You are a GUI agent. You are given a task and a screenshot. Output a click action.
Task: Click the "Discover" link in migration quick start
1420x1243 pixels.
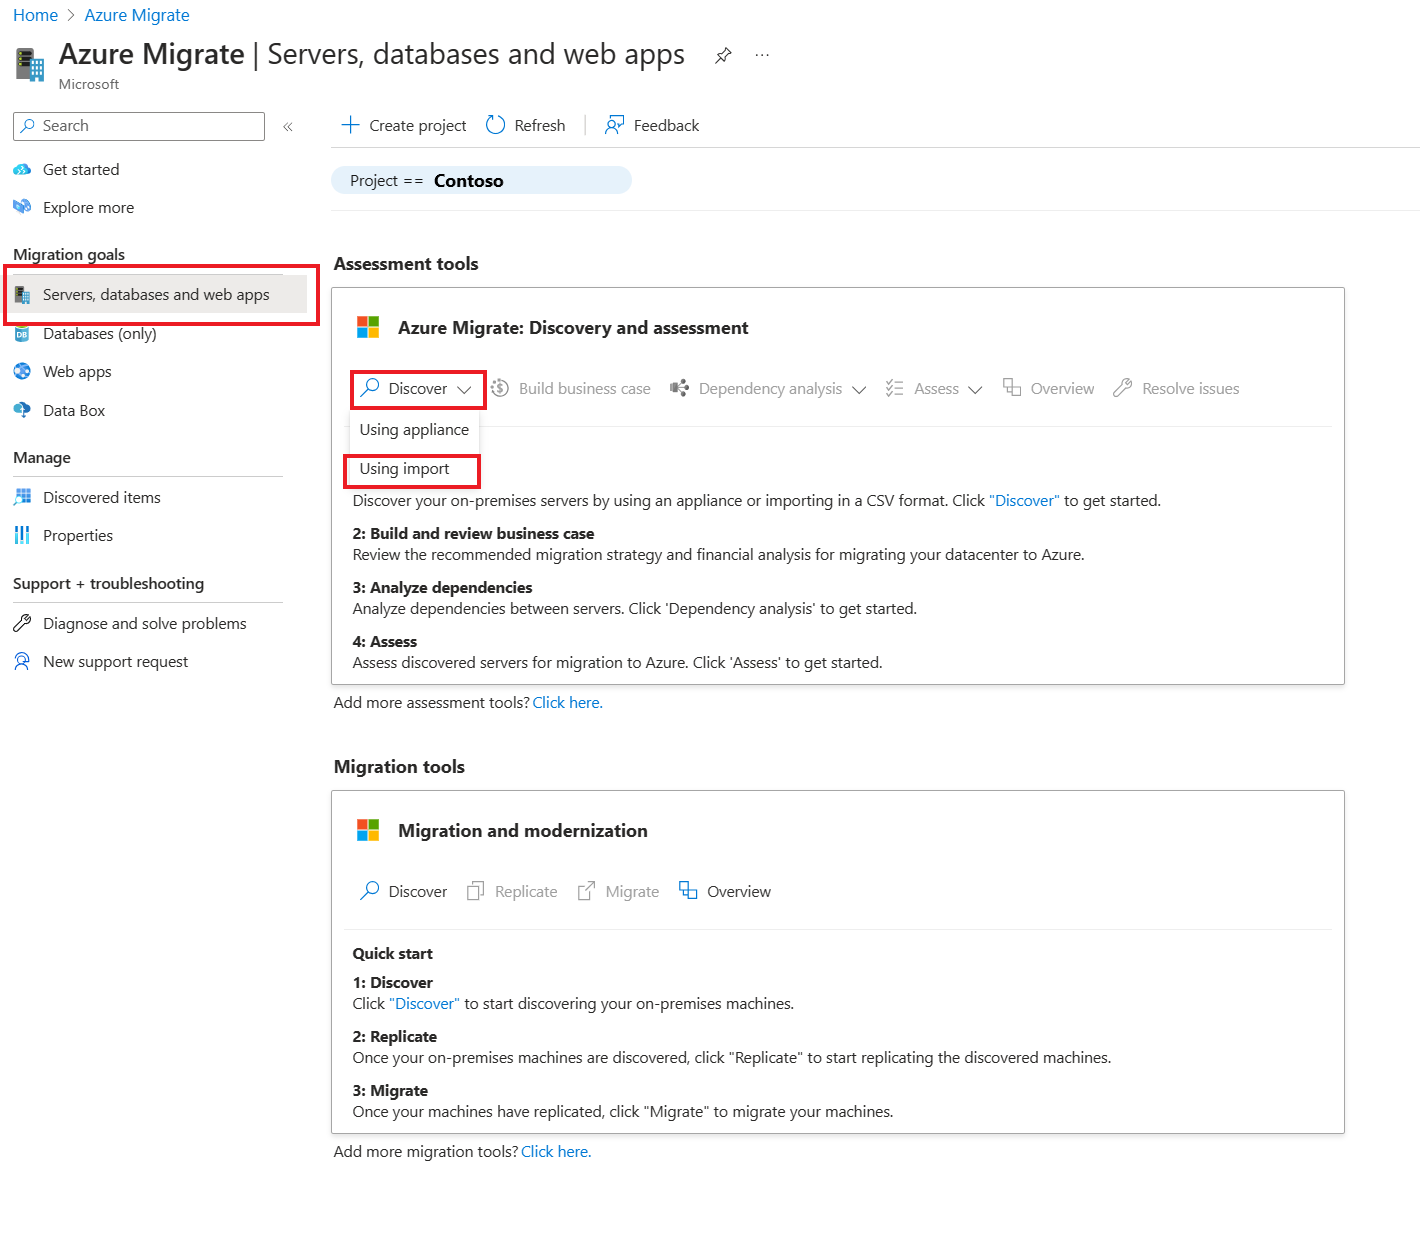coord(424,1003)
